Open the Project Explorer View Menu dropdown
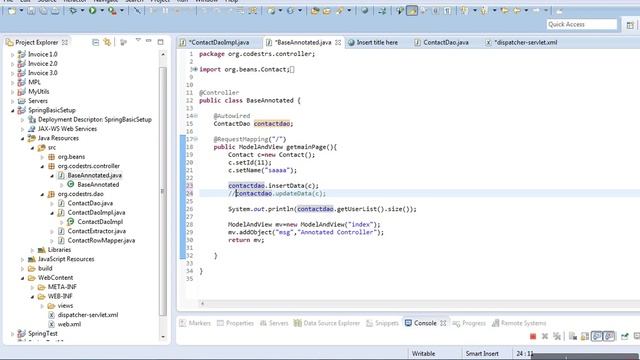 coord(138,41)
